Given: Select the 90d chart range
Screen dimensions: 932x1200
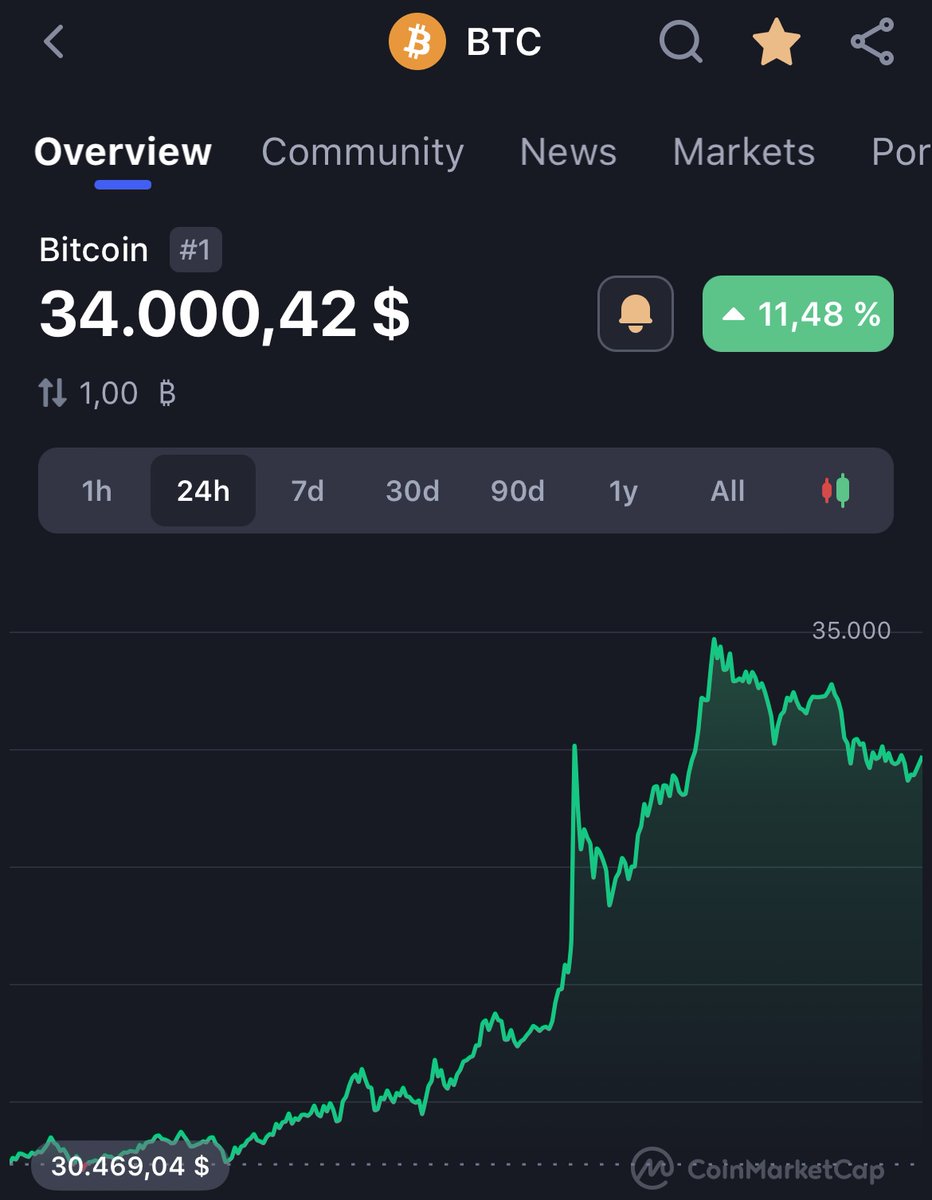Looking at the screenshot, I should point(518,491).
